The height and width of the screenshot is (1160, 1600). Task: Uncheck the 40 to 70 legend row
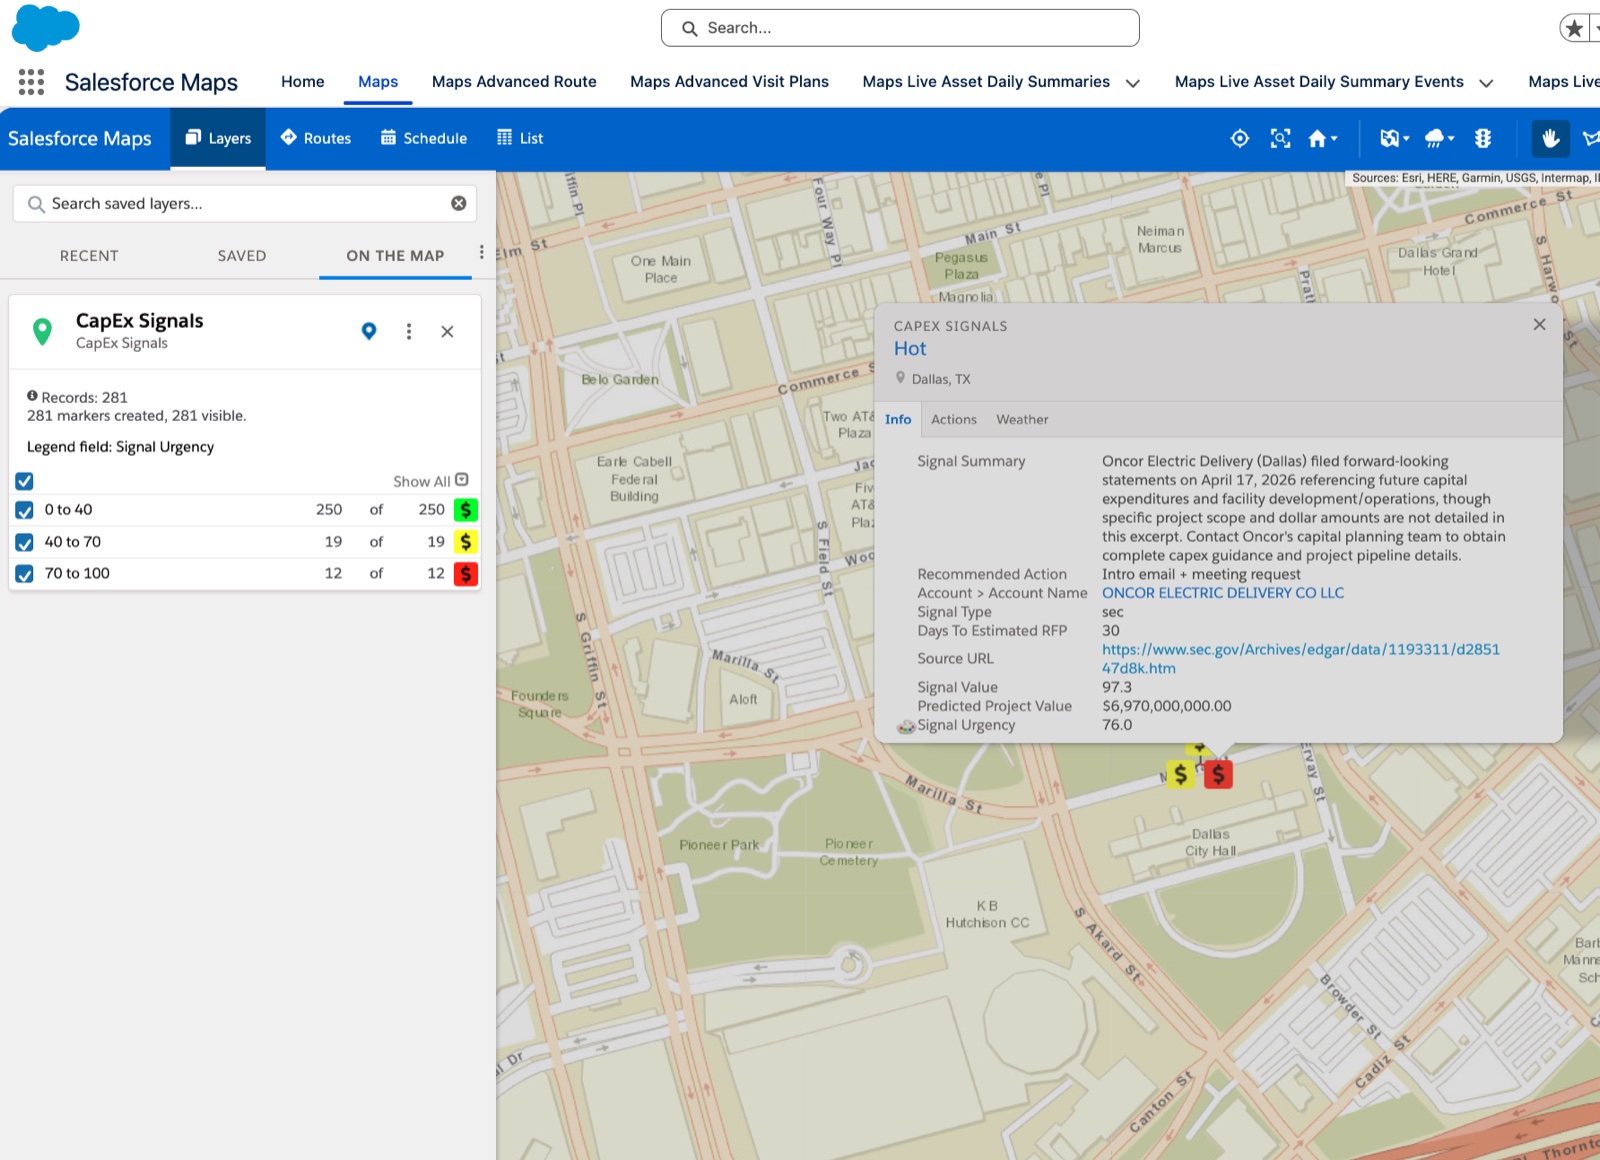point(25,542)
